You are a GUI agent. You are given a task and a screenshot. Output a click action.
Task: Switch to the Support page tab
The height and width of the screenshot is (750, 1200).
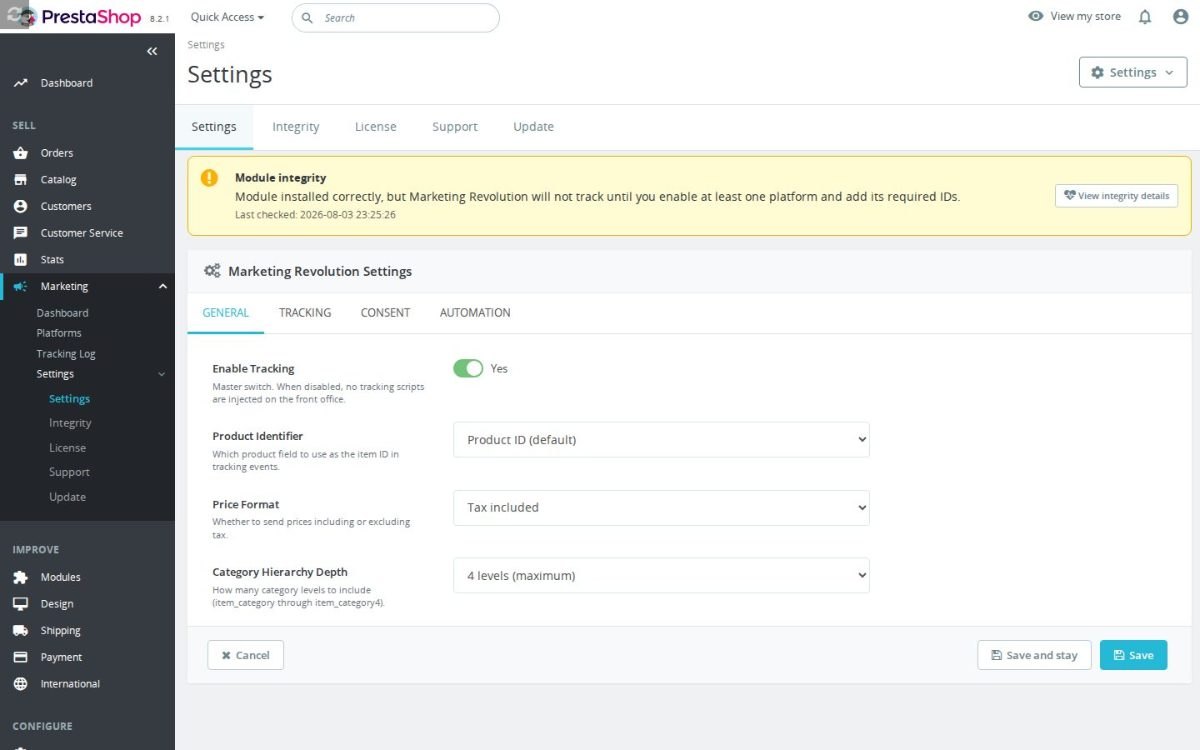(x=455, y=127)
